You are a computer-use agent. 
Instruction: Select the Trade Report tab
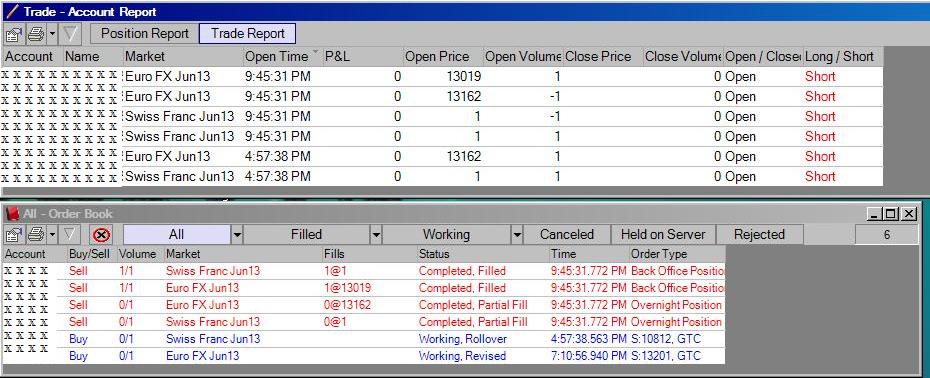point(248,34)
